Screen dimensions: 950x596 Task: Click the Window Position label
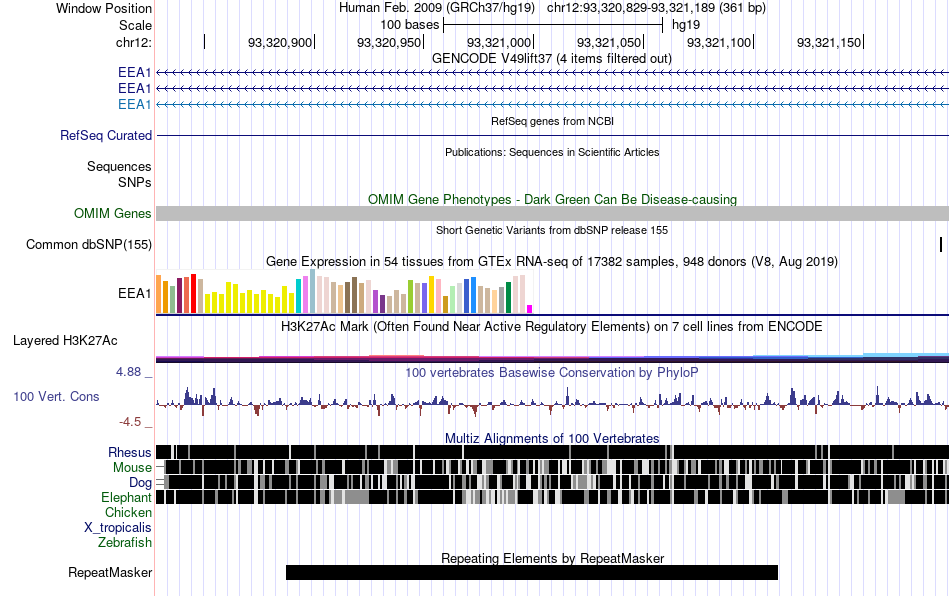pyautogui.click(x=104, y=8)
